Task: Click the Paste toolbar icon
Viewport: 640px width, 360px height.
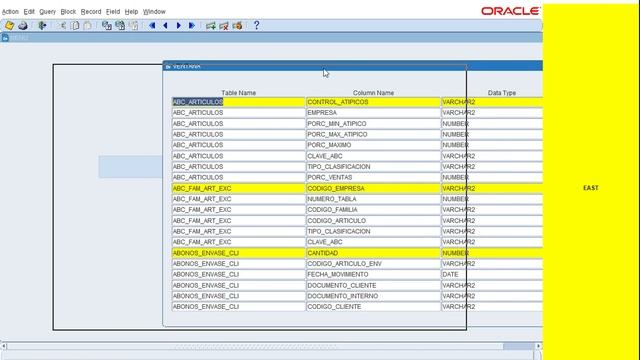Action: 88,26
